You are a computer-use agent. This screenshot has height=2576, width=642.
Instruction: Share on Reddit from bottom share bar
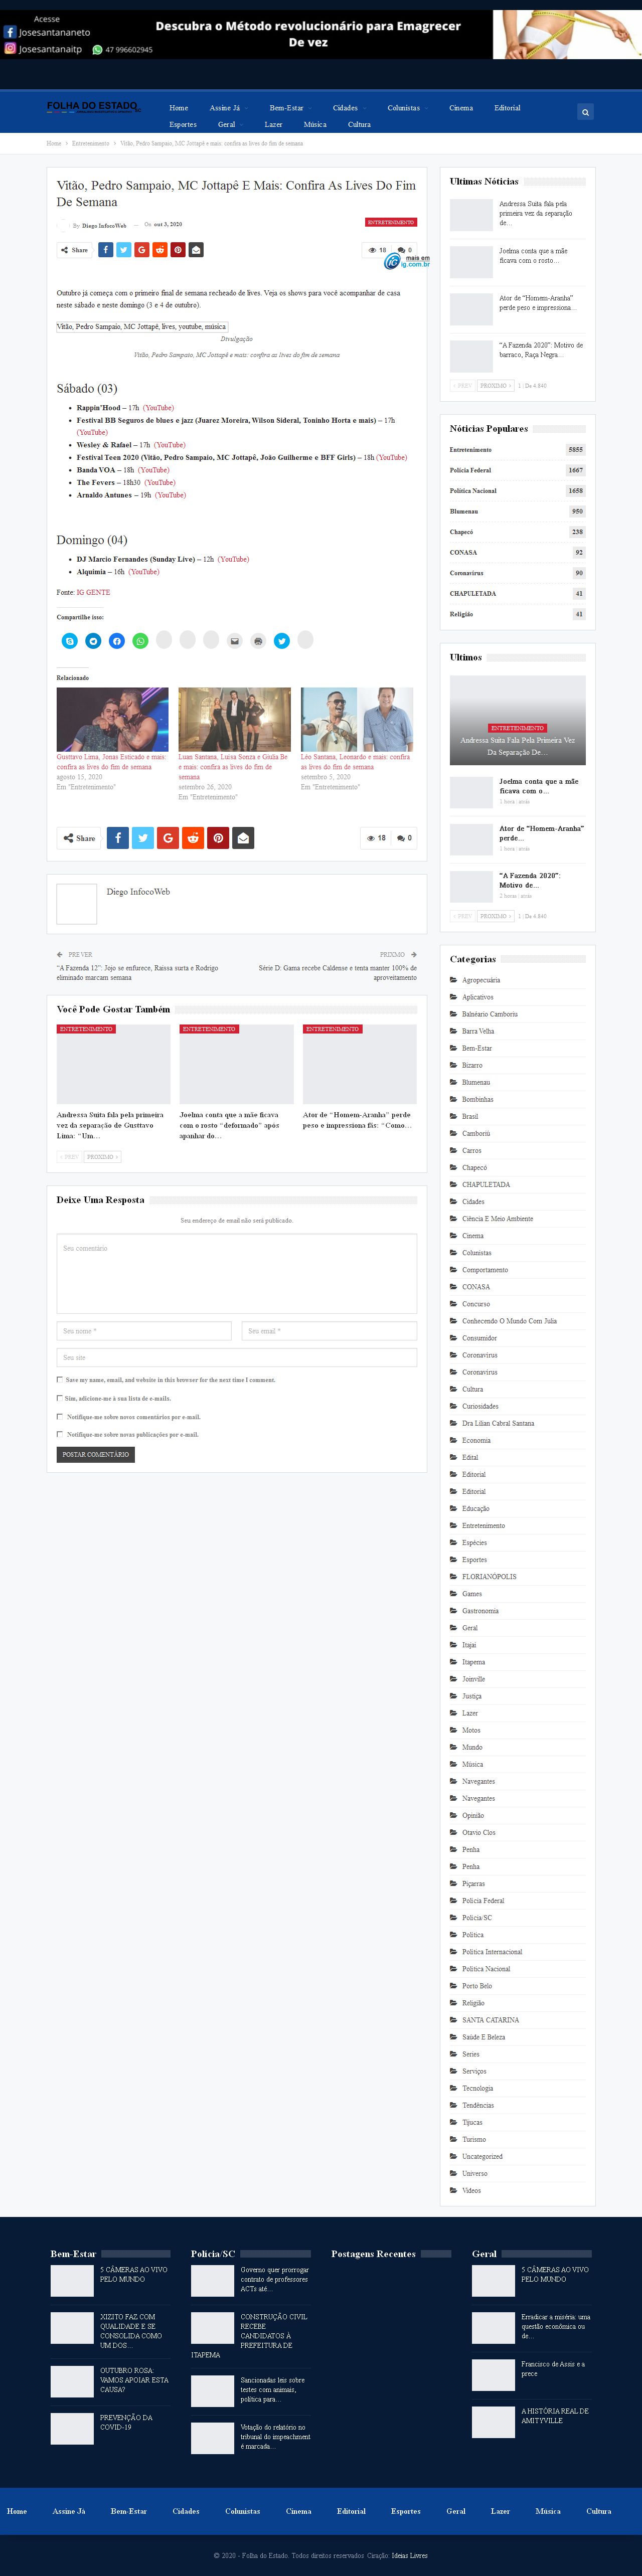click(193, 838)
